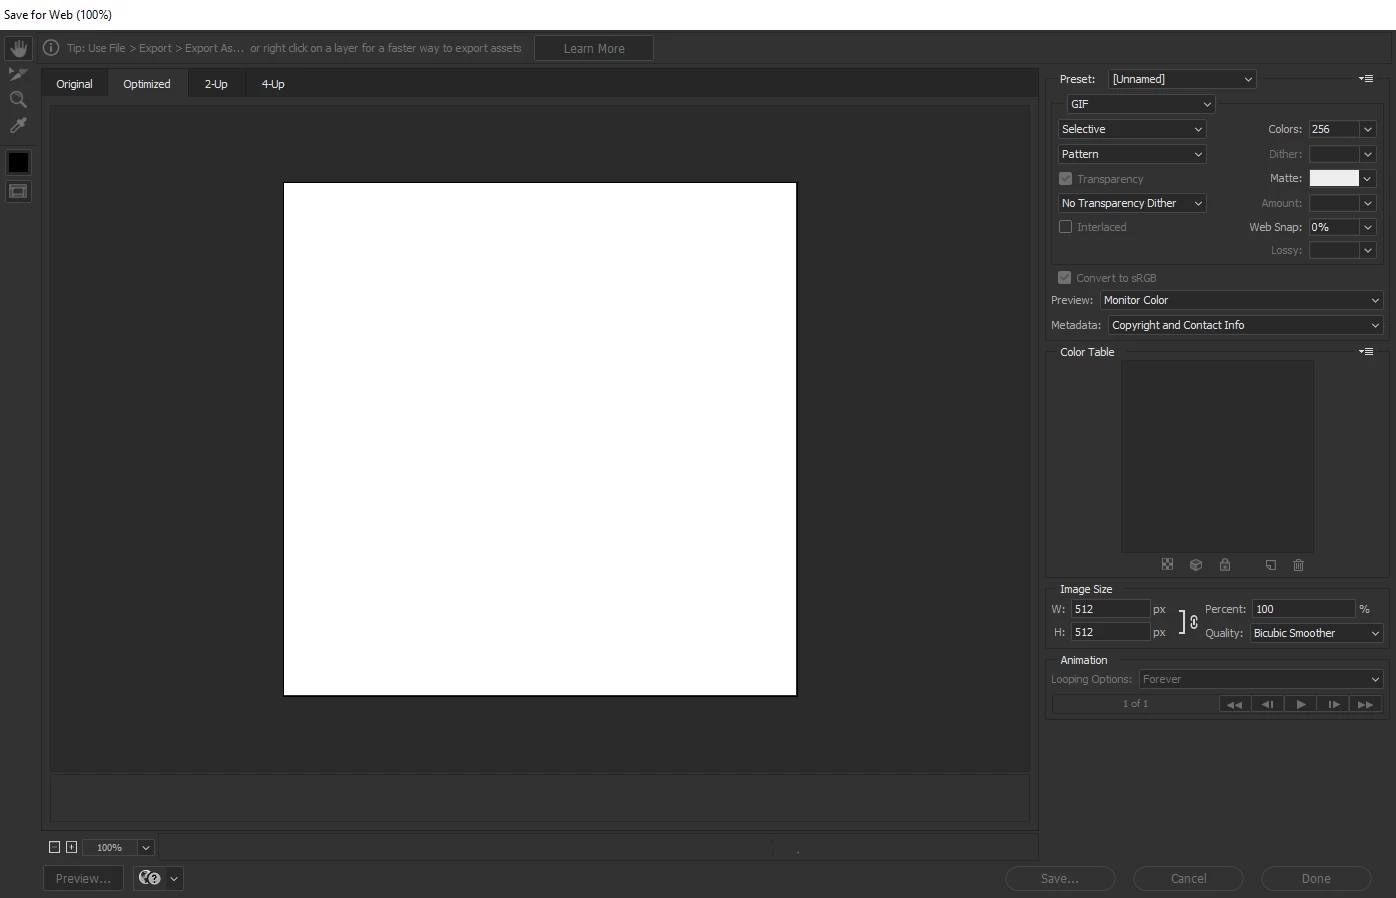Screen dimensions: 1396x898
Task: Enable the Interlaced checkbox
Action: 1065,227
